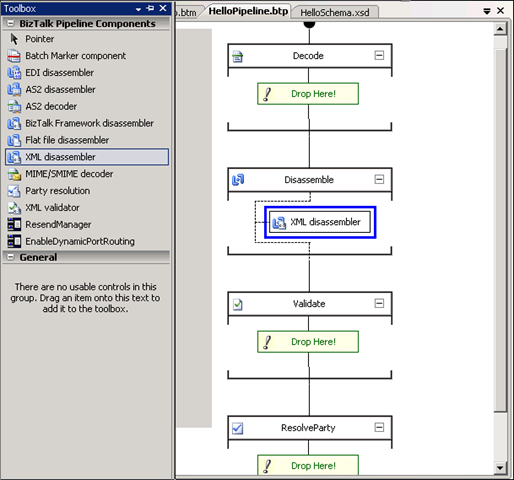This screenshot has height=480, width=514.
Task: Select the XML disassembler component in pipeline
Action: [320, 222]
